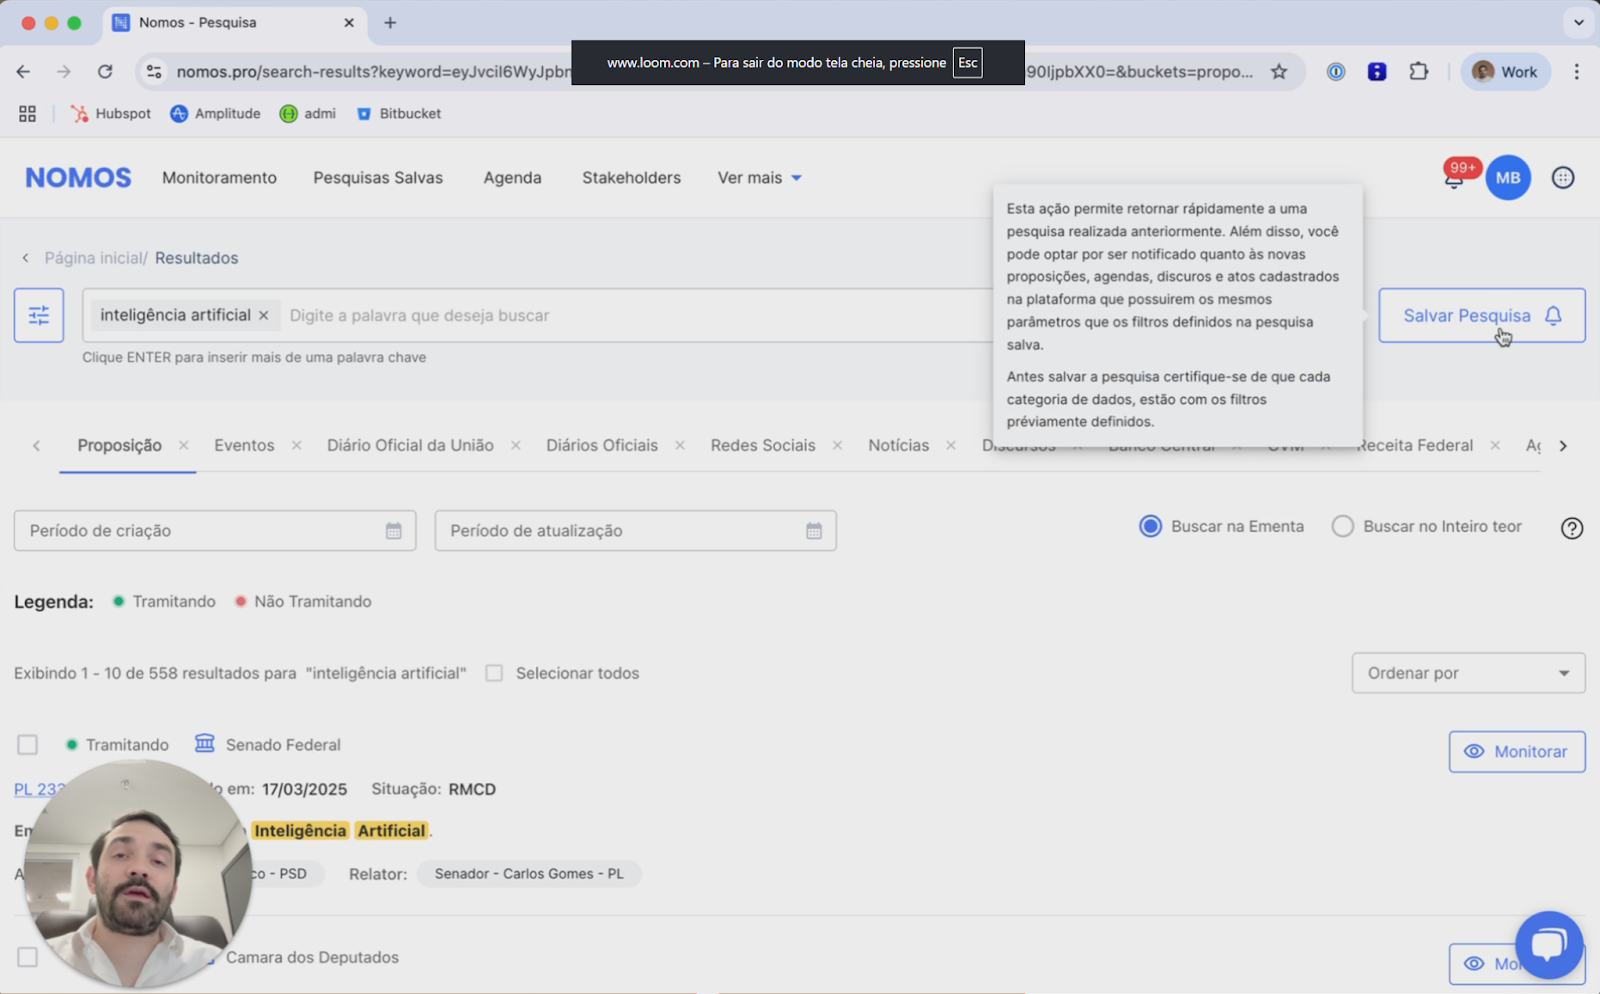Screen dimensions: 1600x994
Task: Click the Período de atualização field
Action: click(635, 531)
